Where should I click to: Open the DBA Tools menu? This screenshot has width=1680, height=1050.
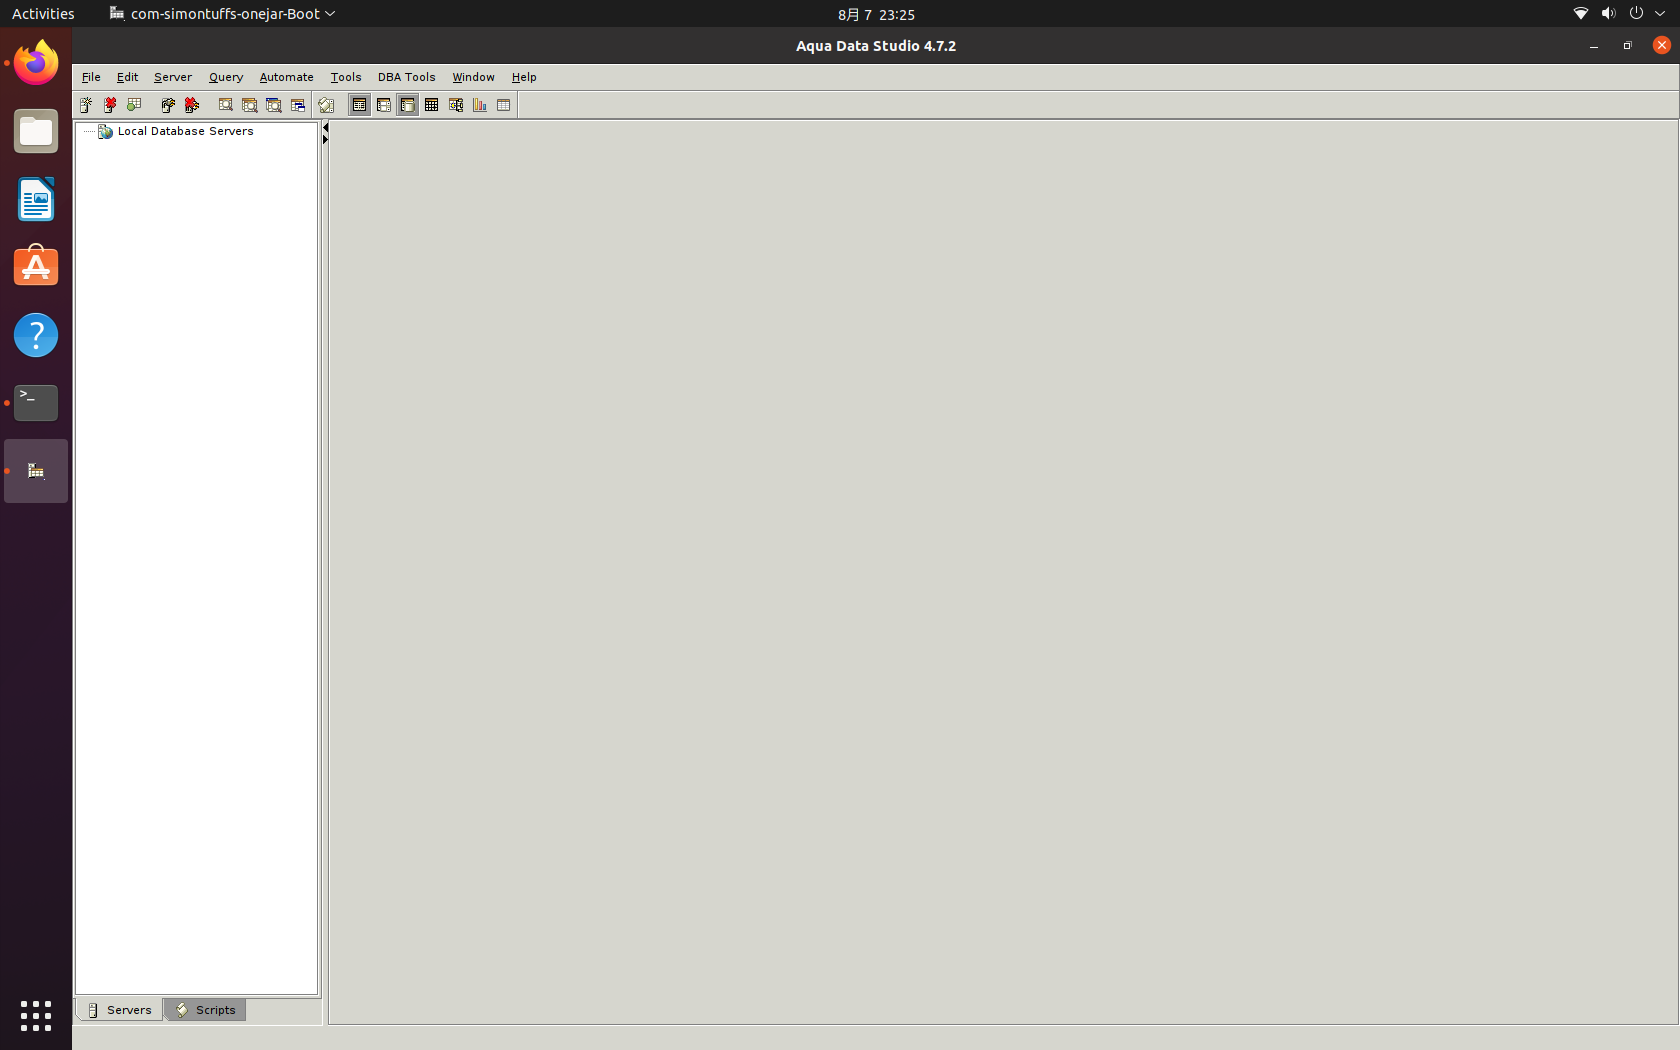(x=407, y=77)
